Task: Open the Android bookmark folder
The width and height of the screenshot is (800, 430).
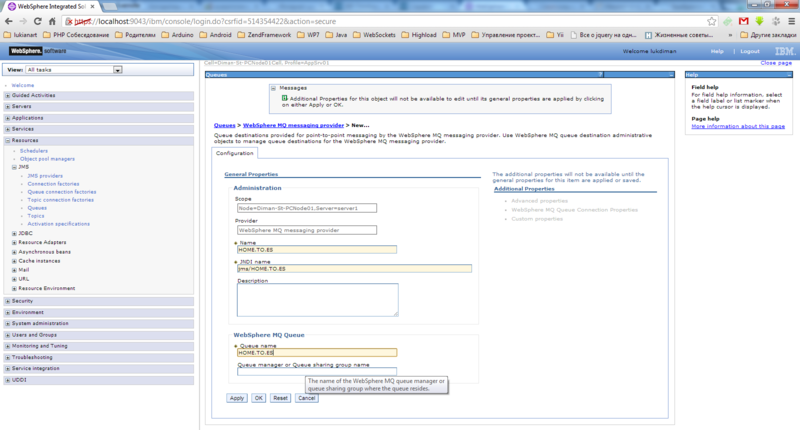Action: tap(215, 35)
